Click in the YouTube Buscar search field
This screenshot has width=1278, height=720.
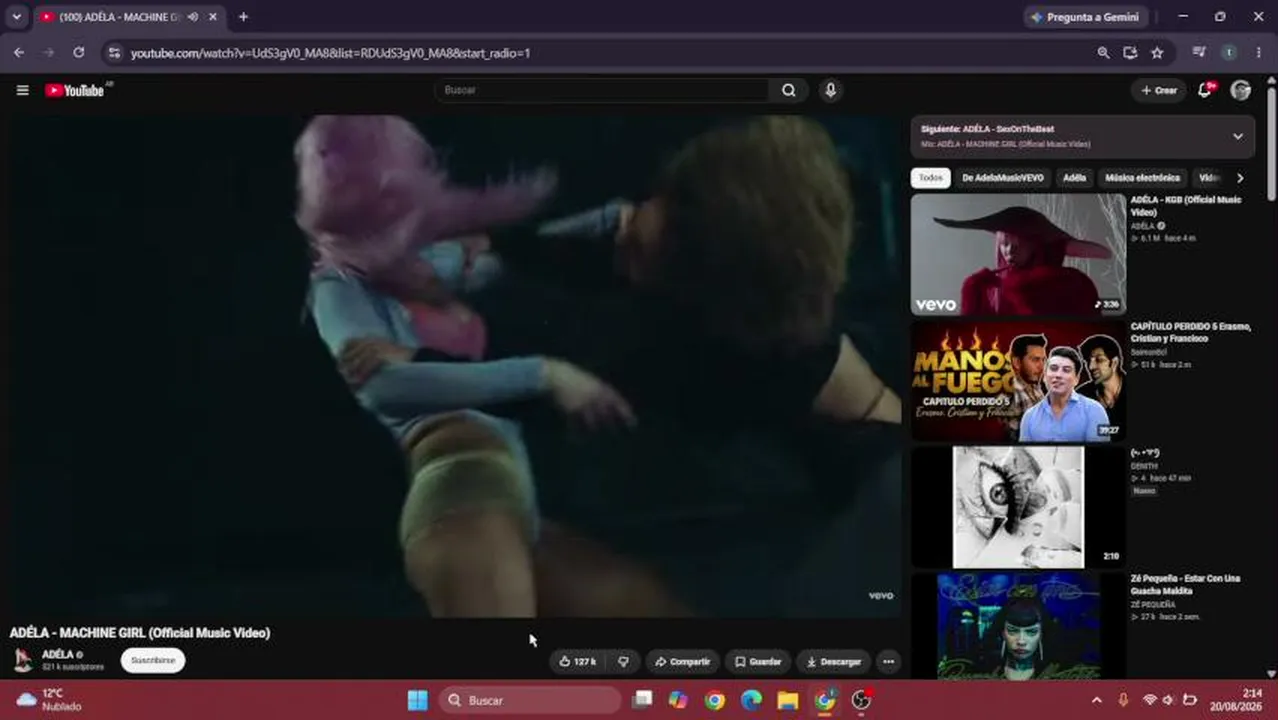[603, 90]
